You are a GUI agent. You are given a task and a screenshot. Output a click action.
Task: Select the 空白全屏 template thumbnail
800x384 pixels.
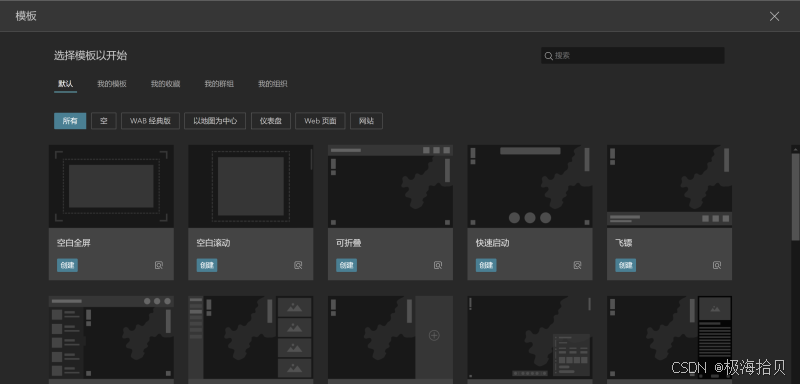111,186
